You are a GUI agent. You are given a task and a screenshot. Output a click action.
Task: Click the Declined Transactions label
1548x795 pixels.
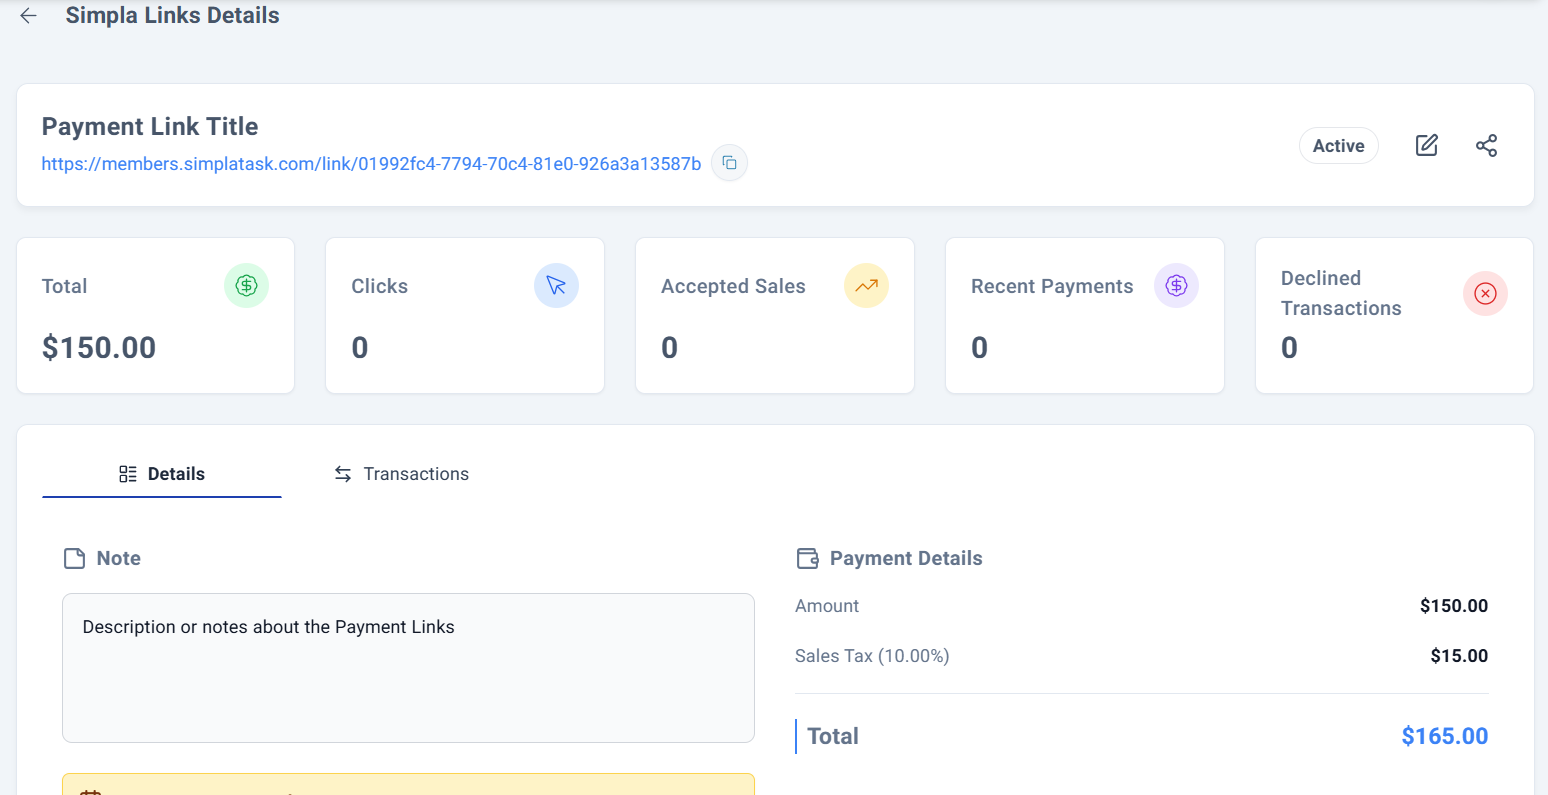(x=1341, y=293)
